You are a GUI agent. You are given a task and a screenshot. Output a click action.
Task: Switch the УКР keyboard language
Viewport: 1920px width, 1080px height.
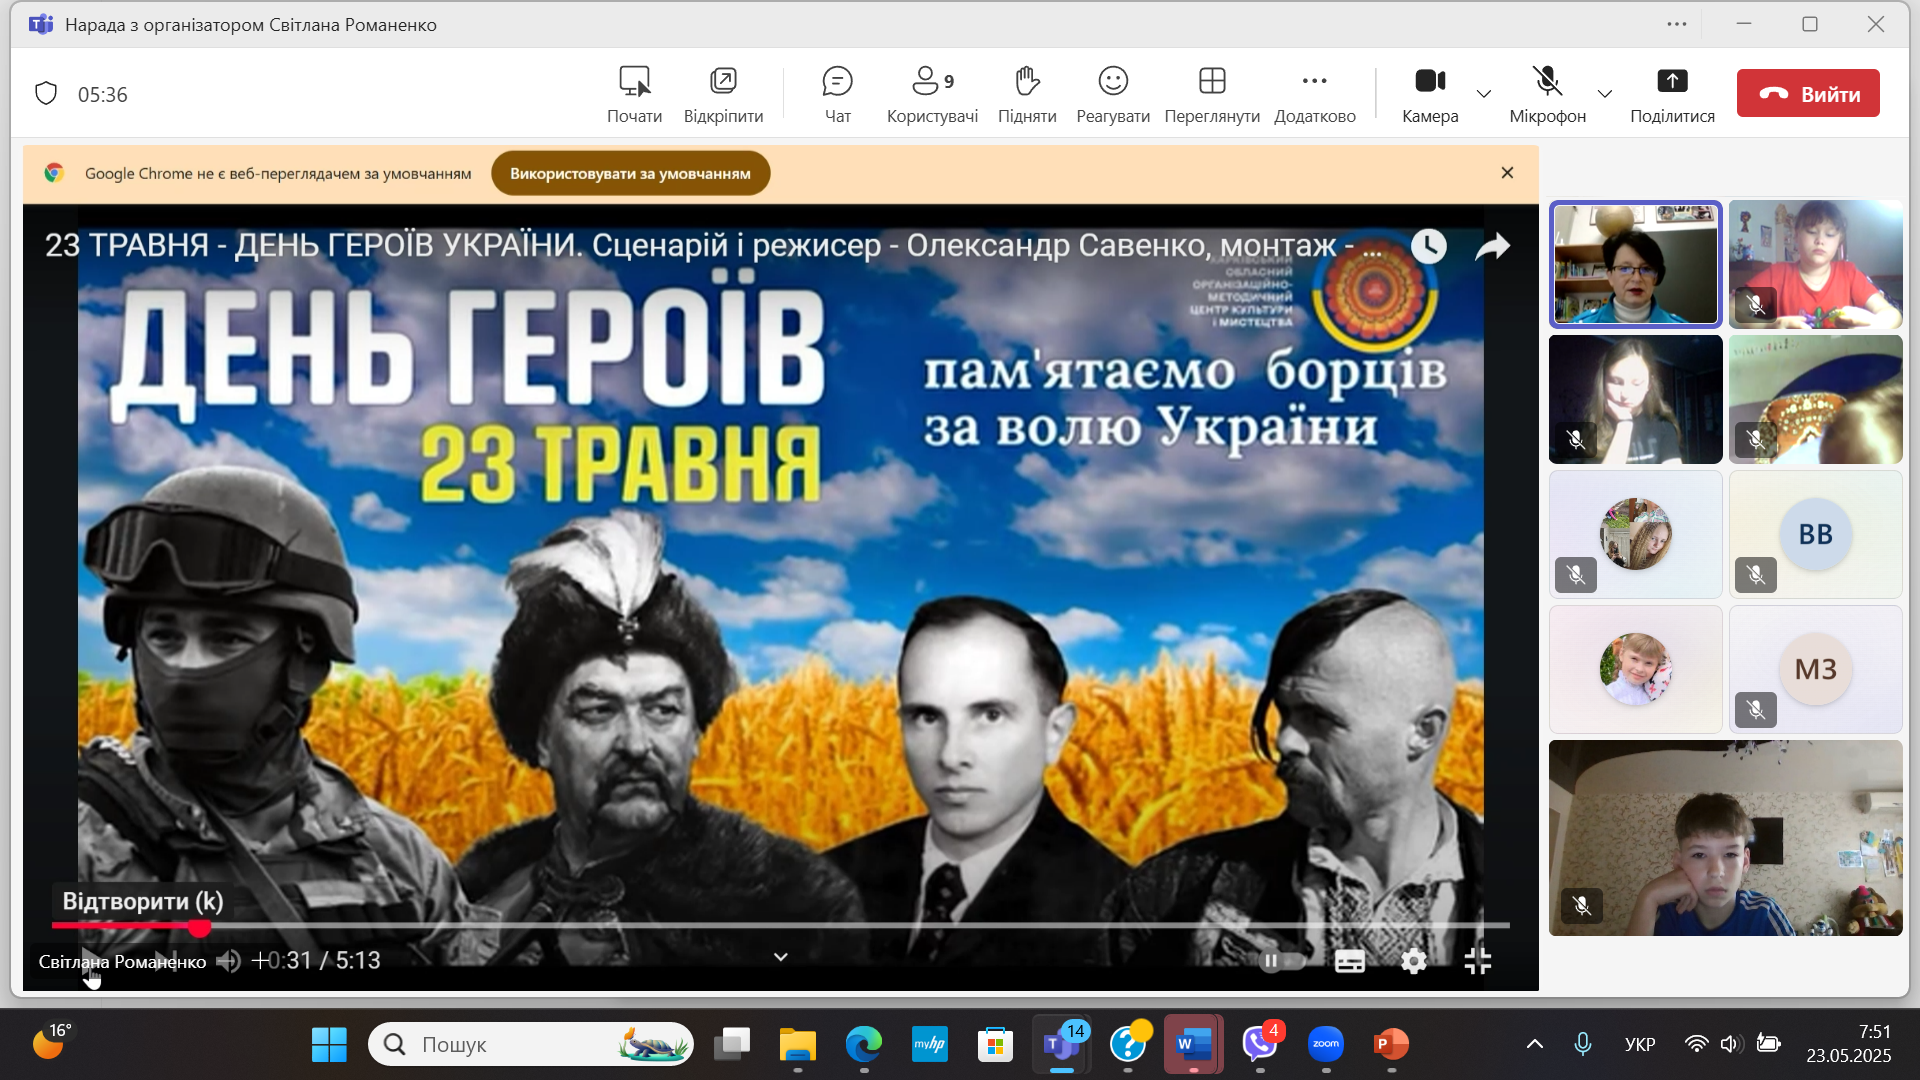pyautogui.click(x=1640, y=1045)
